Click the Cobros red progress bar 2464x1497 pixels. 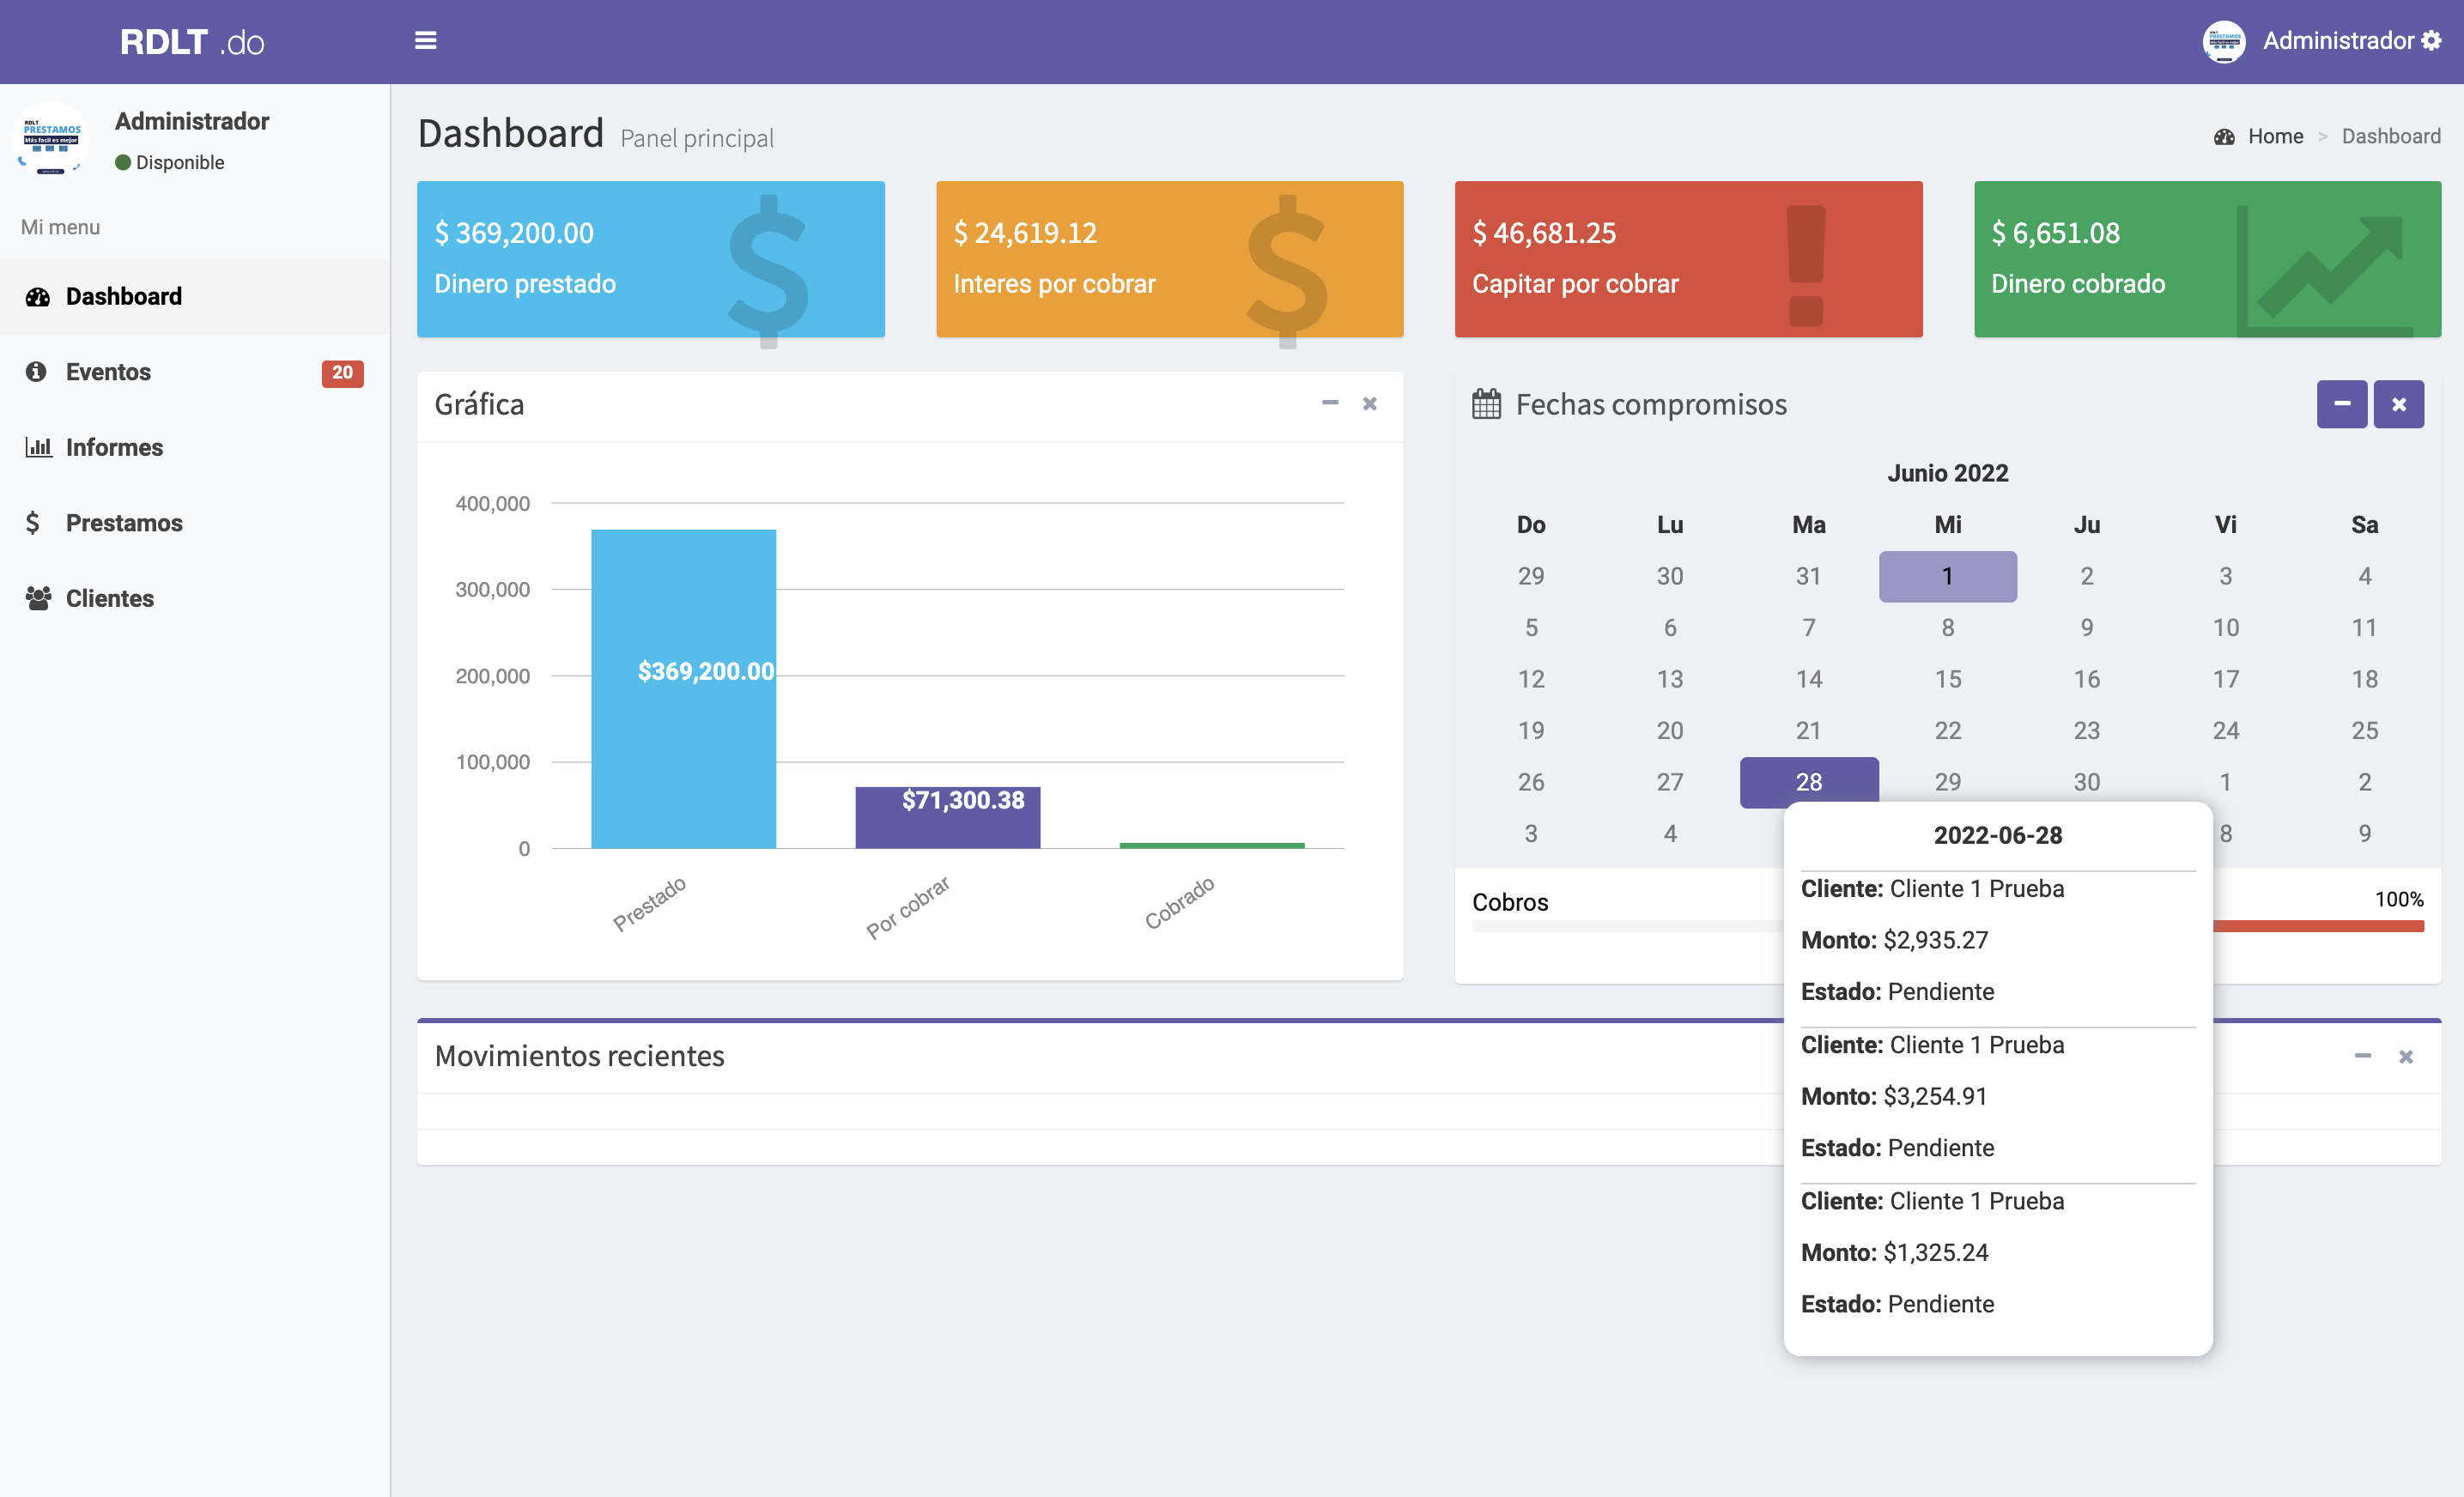coord(2318,926)
